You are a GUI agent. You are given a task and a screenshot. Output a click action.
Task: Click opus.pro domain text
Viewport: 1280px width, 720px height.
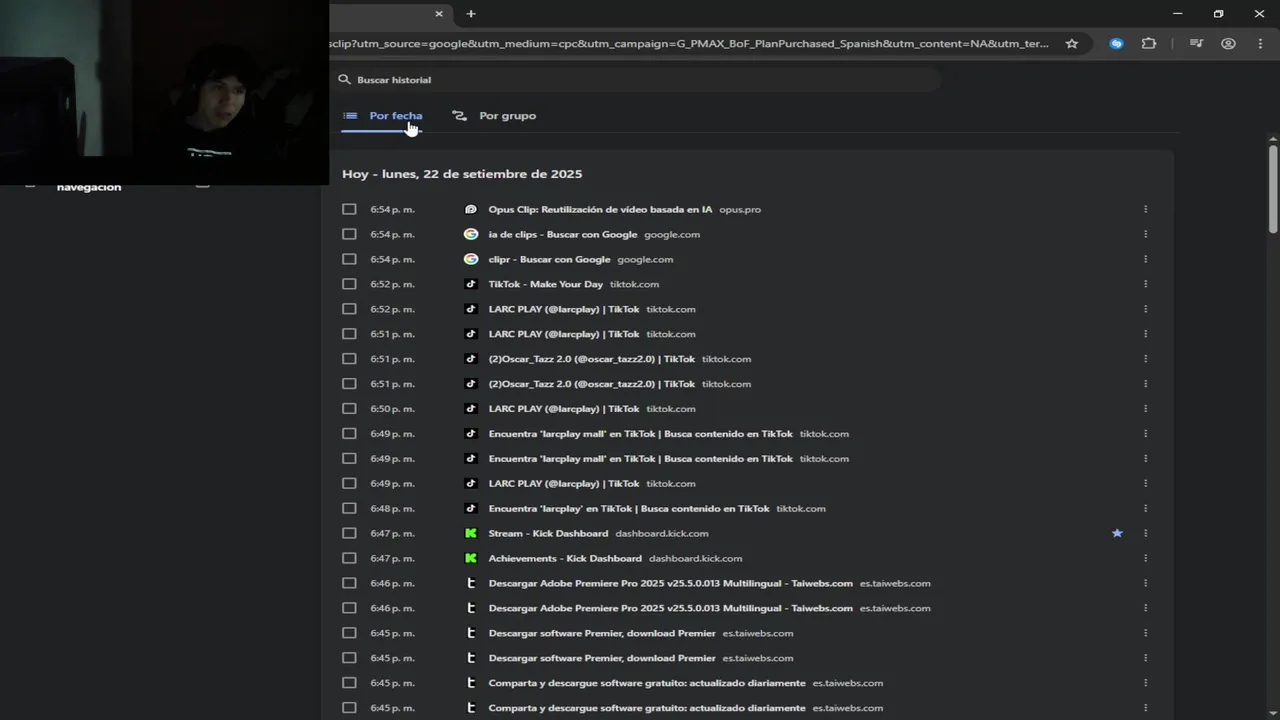pos(740,209)
